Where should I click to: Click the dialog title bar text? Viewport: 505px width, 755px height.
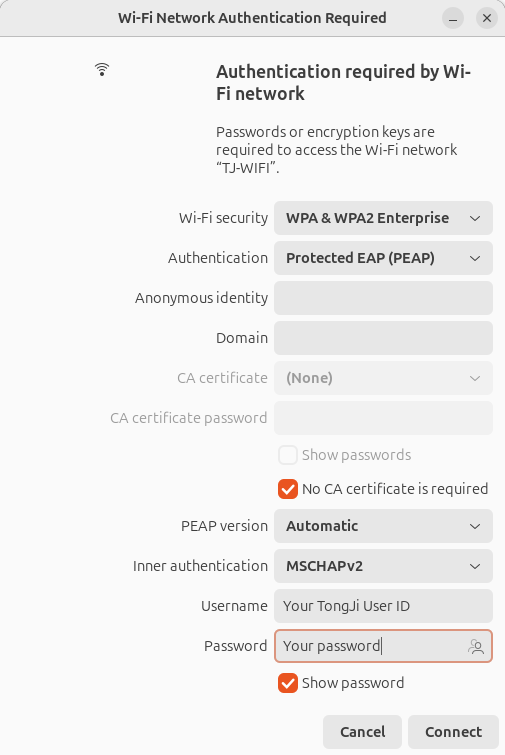click(252, 18)
